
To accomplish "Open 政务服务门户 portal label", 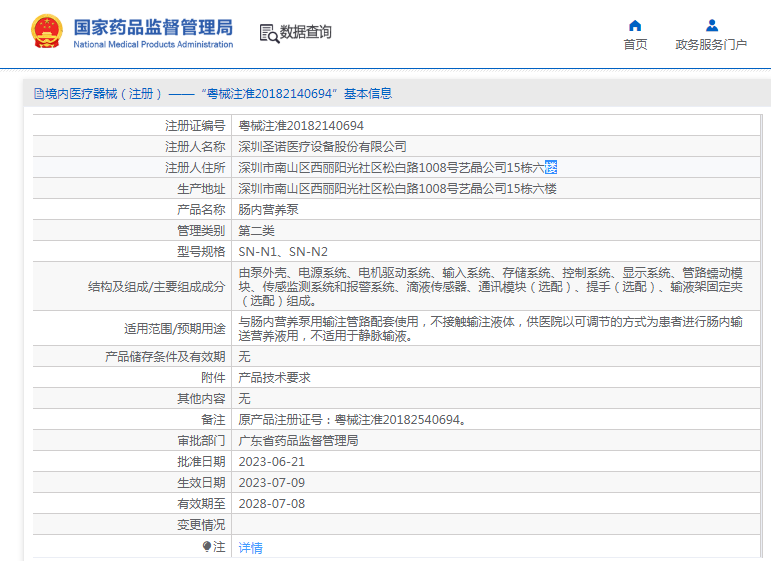I will pos(711,45).
